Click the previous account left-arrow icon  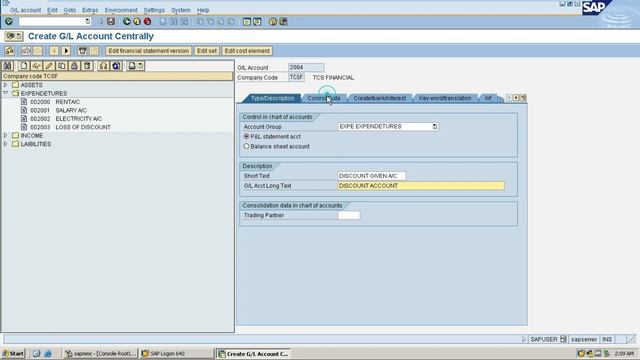click(x=54, y=51)
